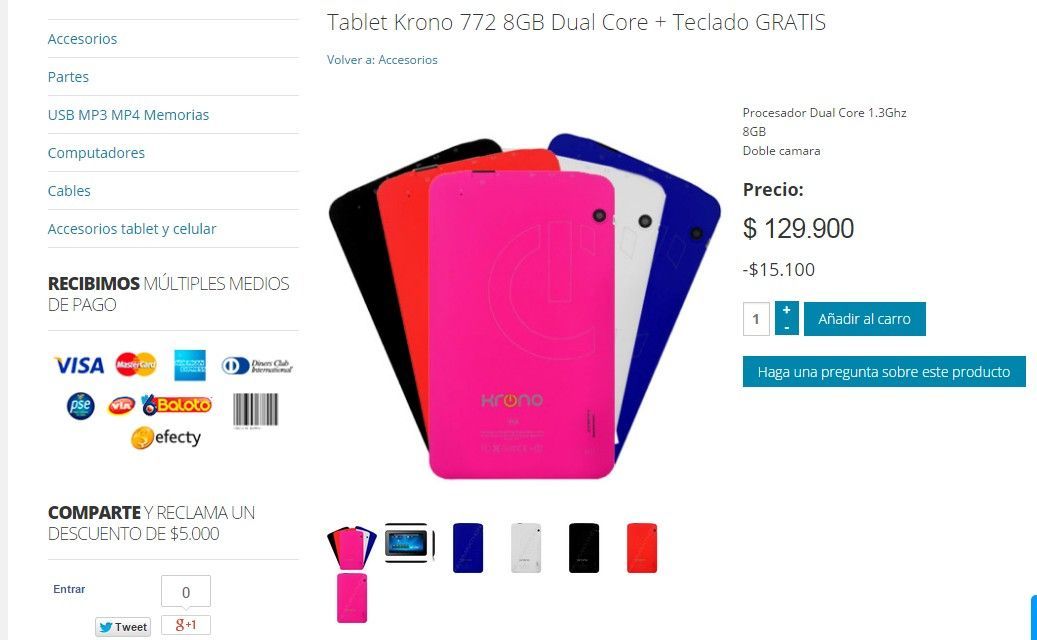The image size is (1037, 640).
Task: Increase quantity with the plus stepper
Action: pos(786,310)
